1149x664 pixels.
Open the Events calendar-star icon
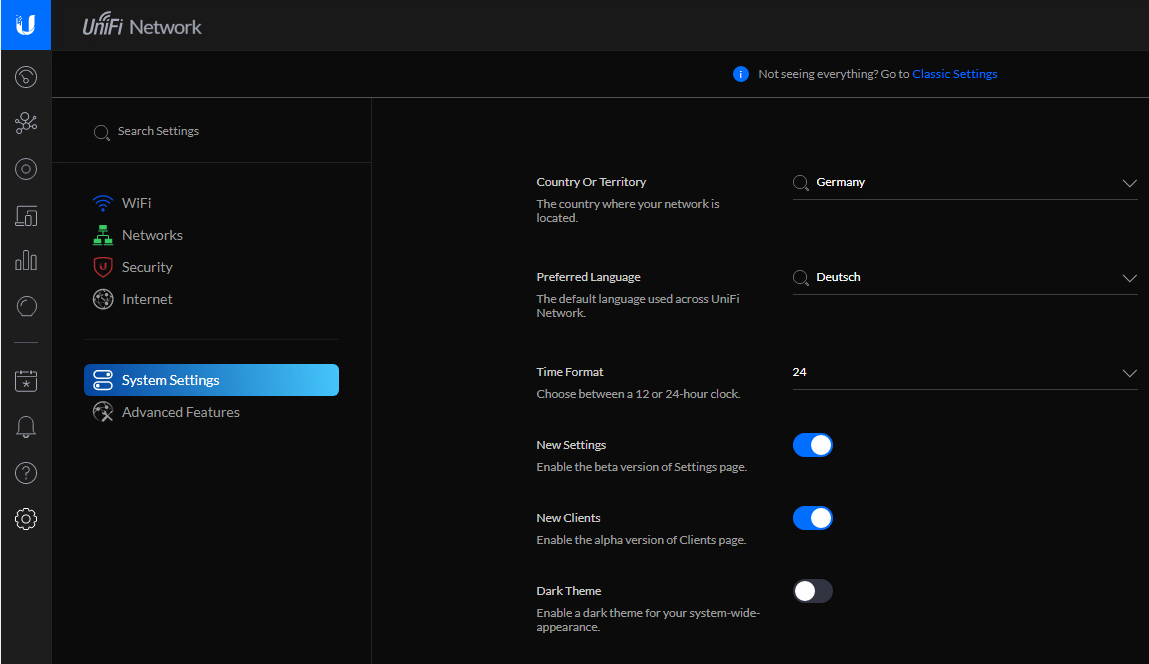(26, 381)
